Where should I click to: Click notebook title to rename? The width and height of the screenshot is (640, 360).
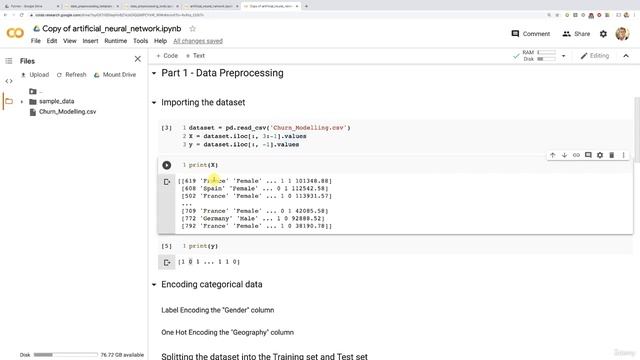(x=111, y=29)
